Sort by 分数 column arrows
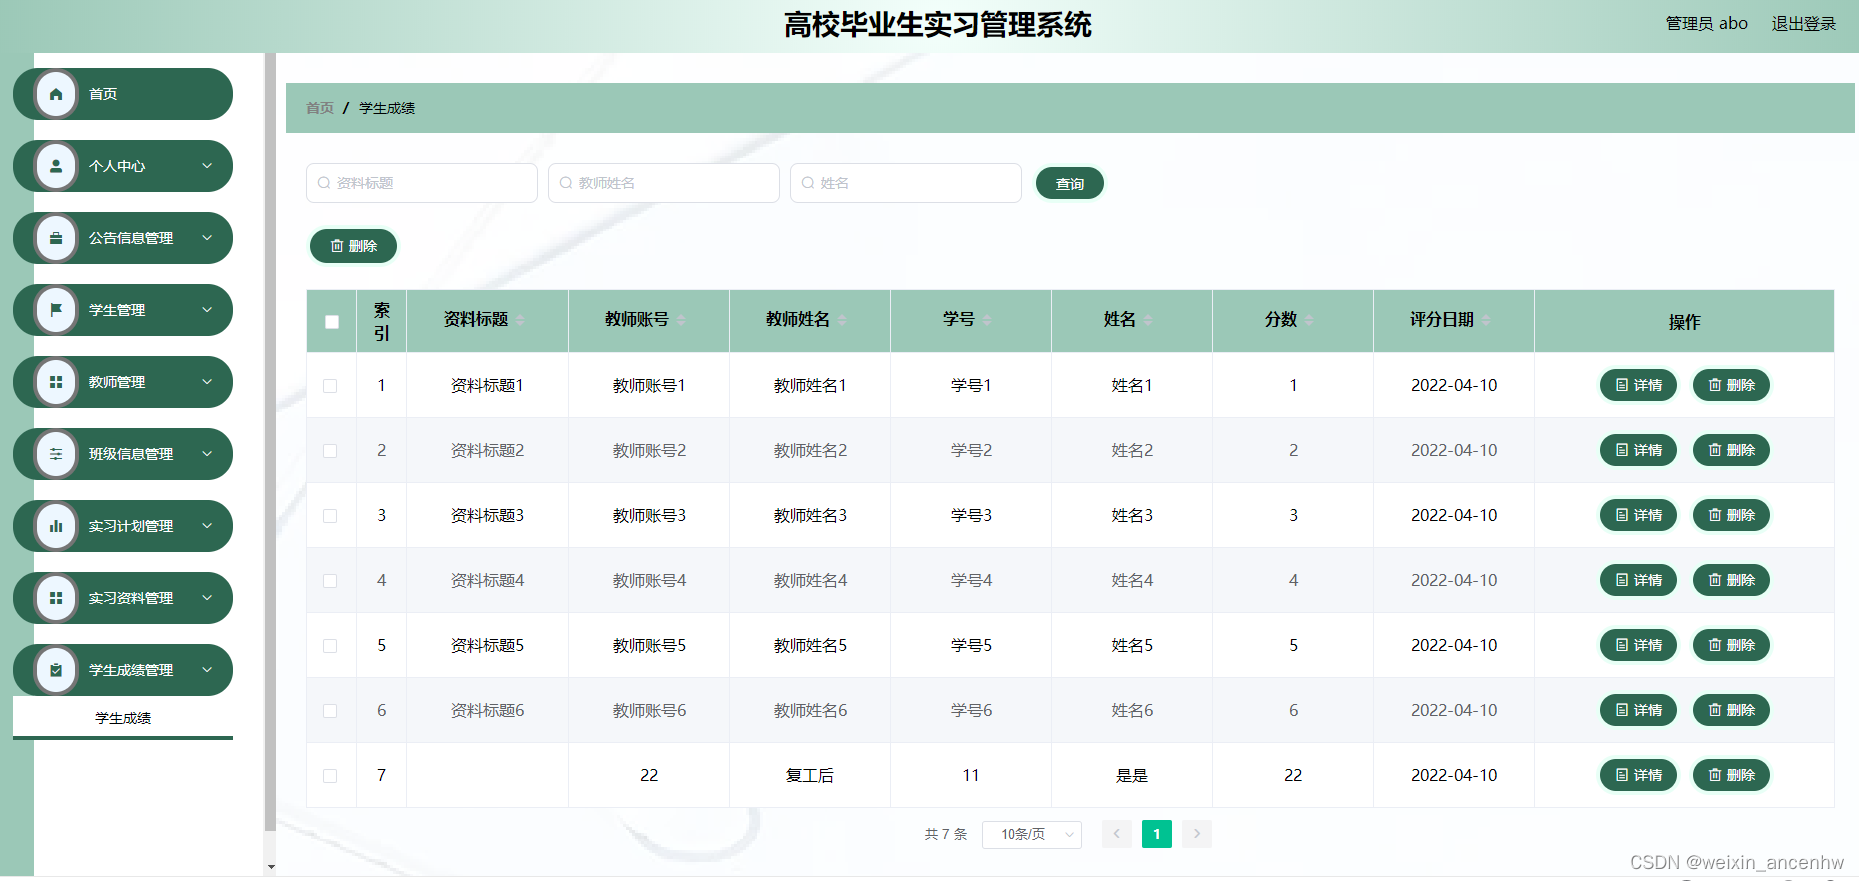 pos(1309,320)
